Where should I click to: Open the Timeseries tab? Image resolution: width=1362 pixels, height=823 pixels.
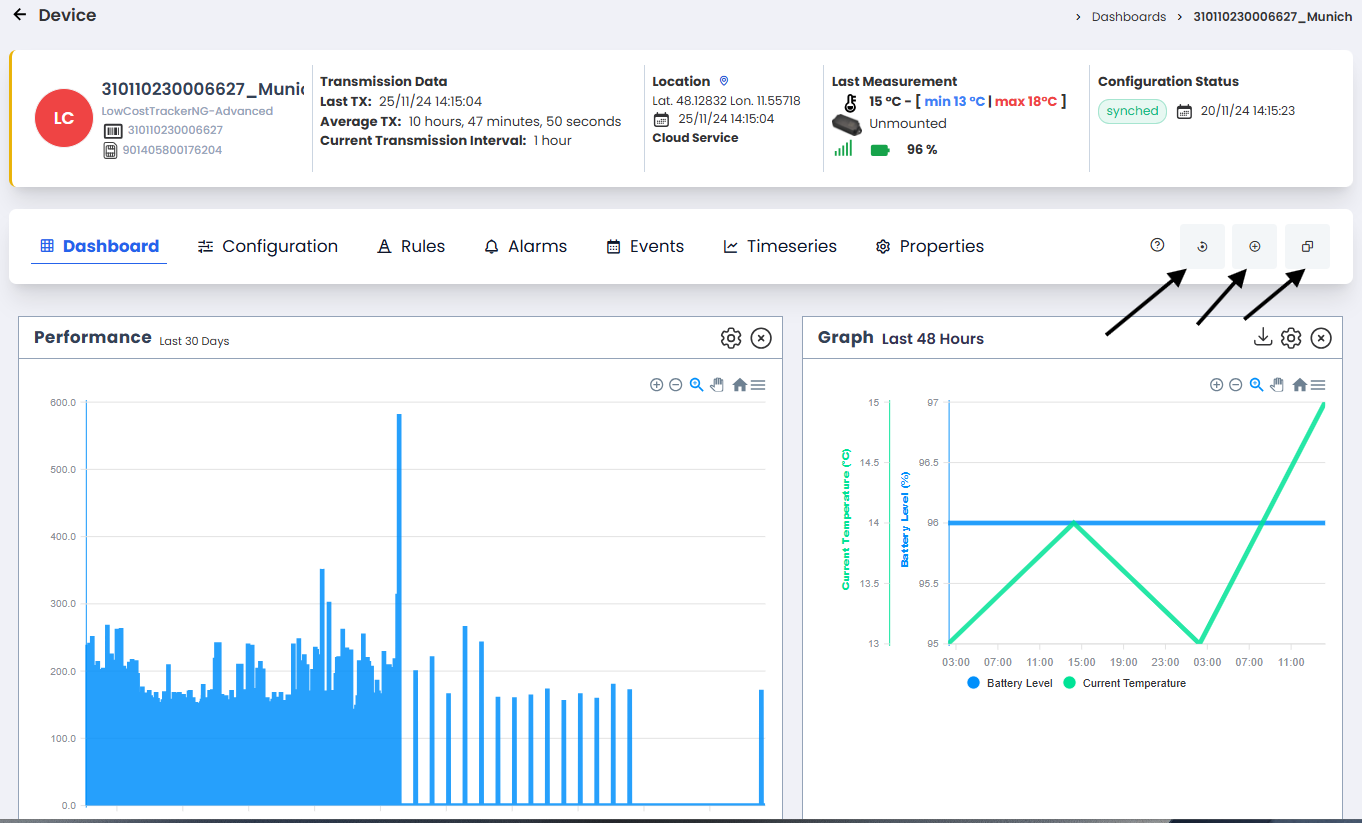pyautogui.click(x=780, y=246)
